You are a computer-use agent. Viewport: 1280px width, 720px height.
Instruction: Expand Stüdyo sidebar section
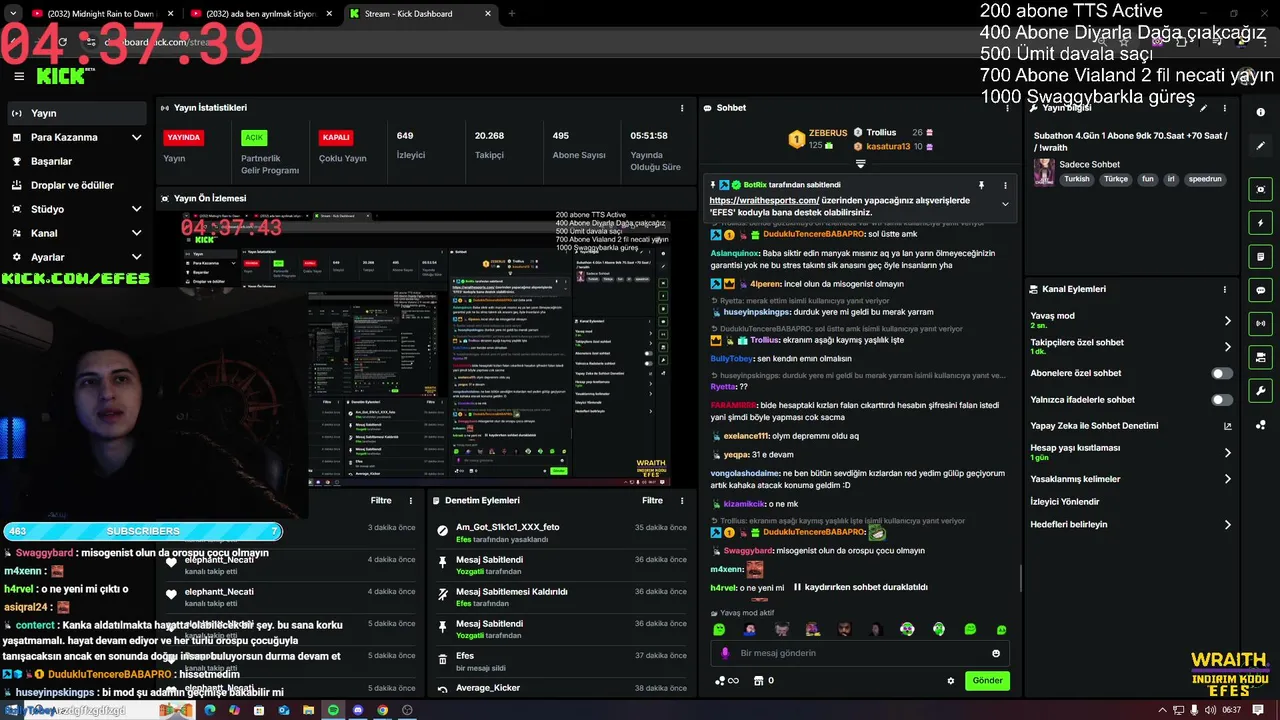[x=136, y=209]
